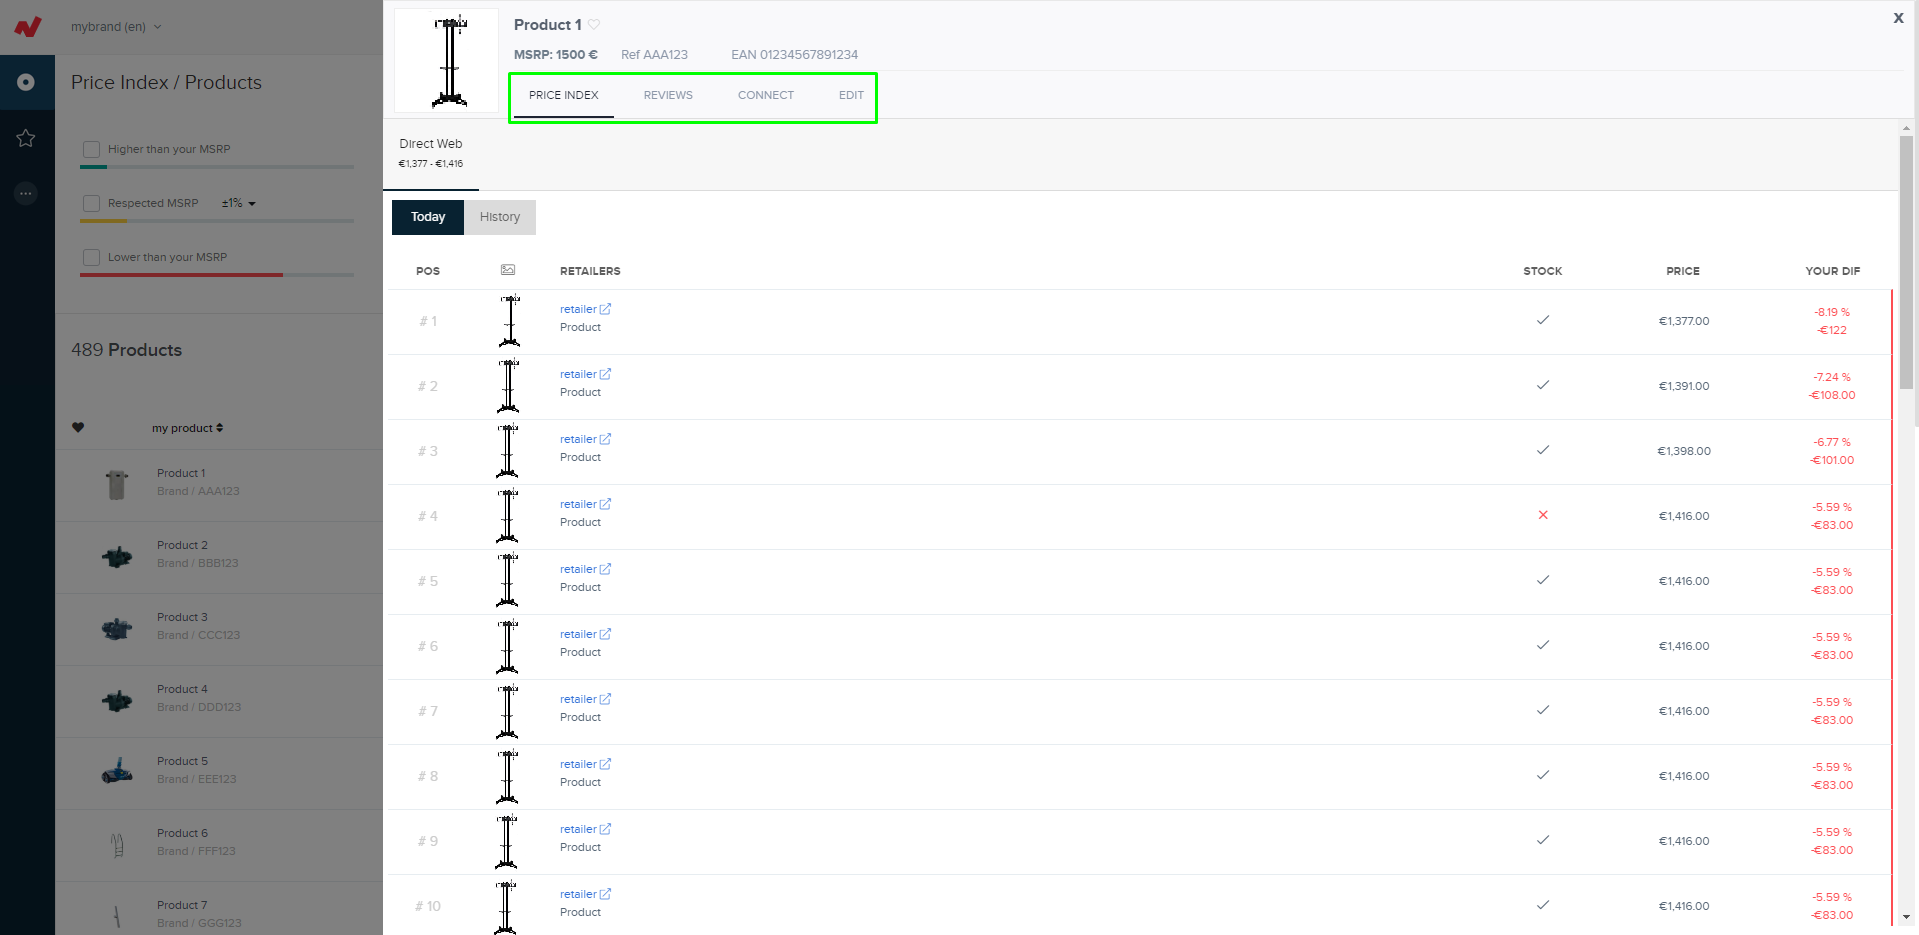Image resolution: width=1919 pixels, height=935 pixels.
Task: Switch to the Connect tab
Action: [x=766, y=95]
